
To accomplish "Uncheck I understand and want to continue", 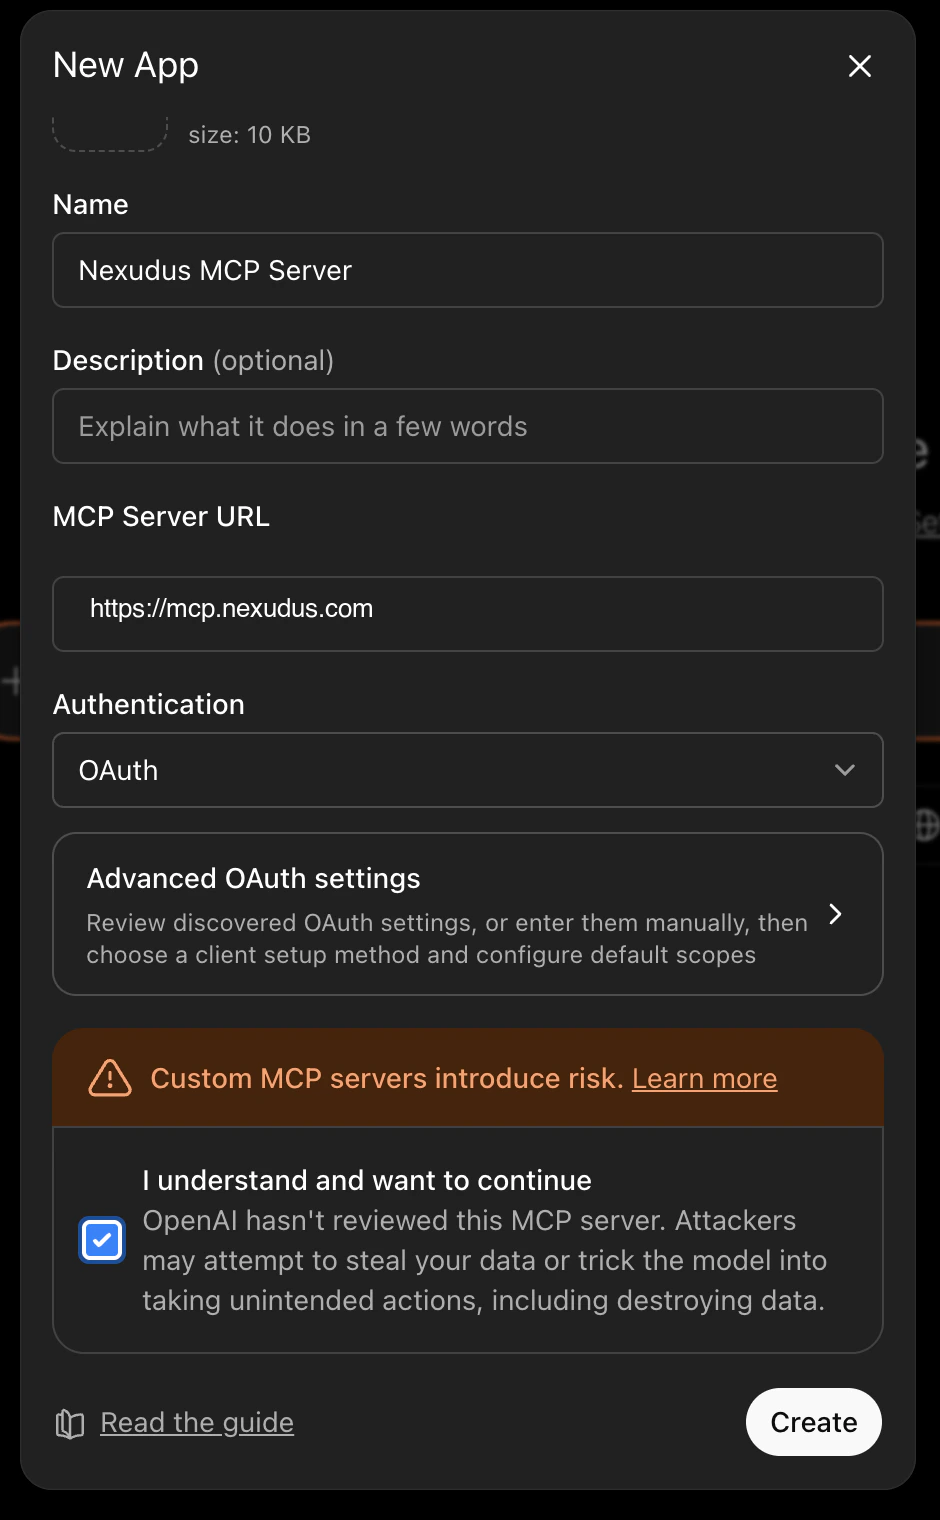I will (x=102, y=1240).
